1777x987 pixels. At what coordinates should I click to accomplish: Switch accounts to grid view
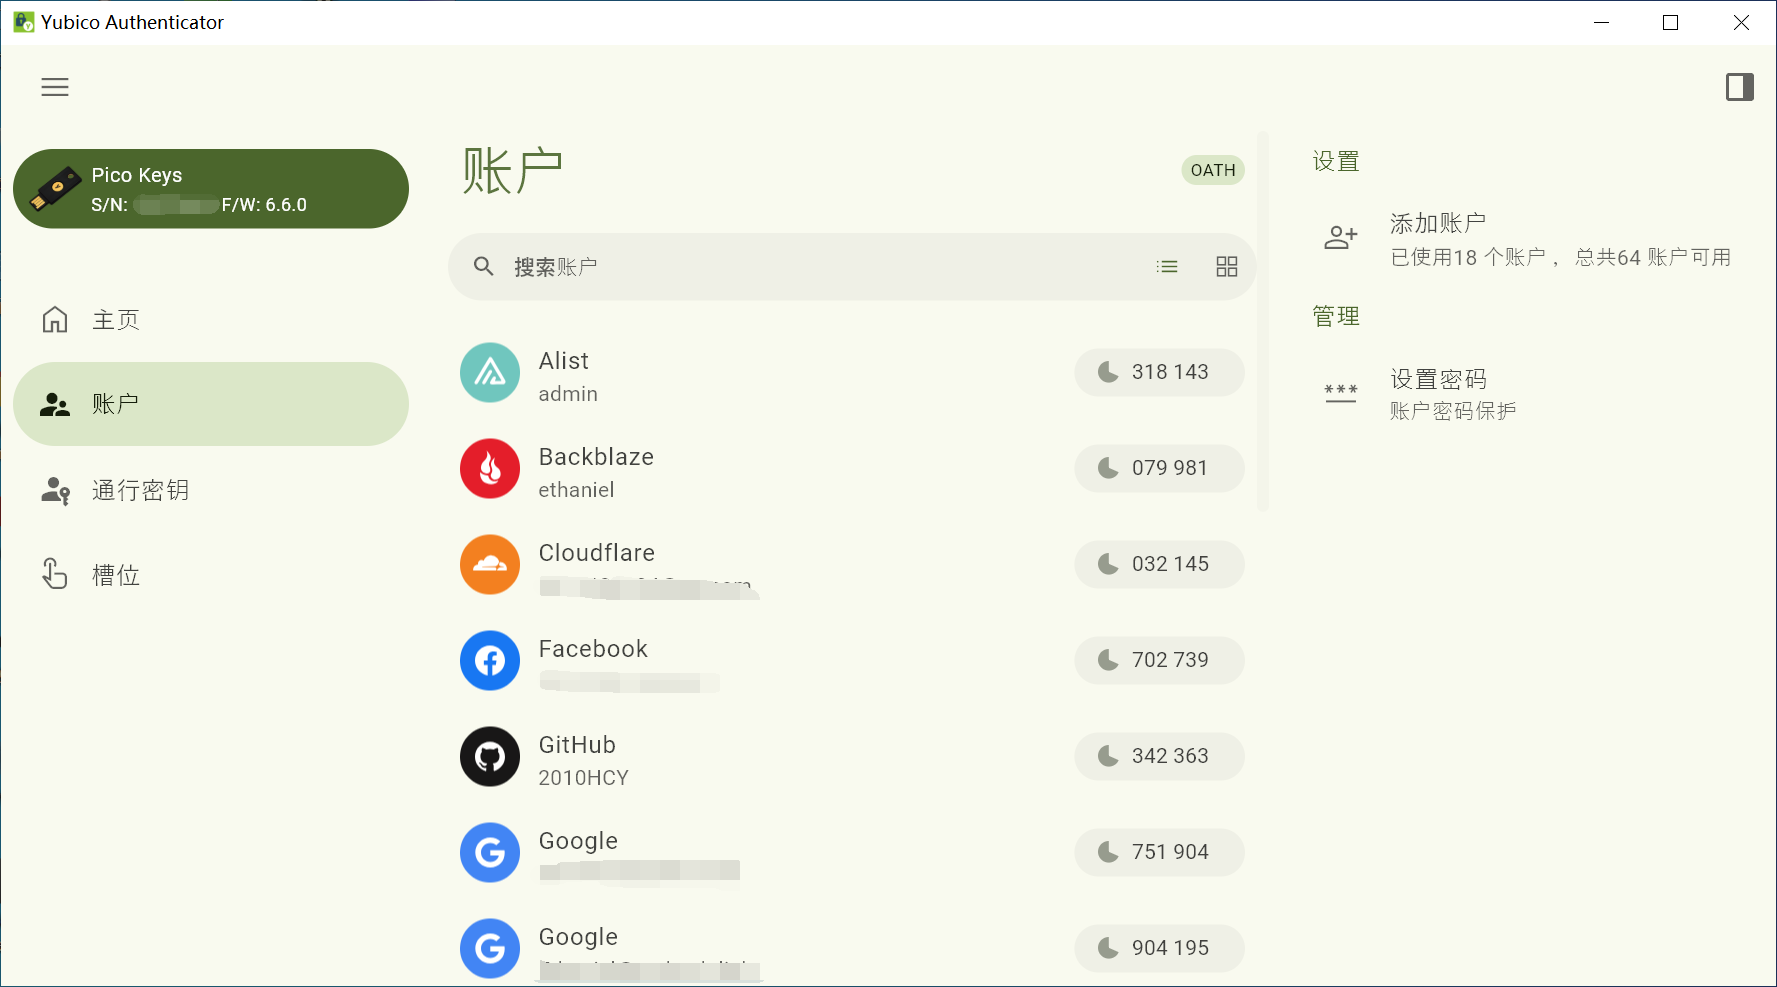(1226, 267)
